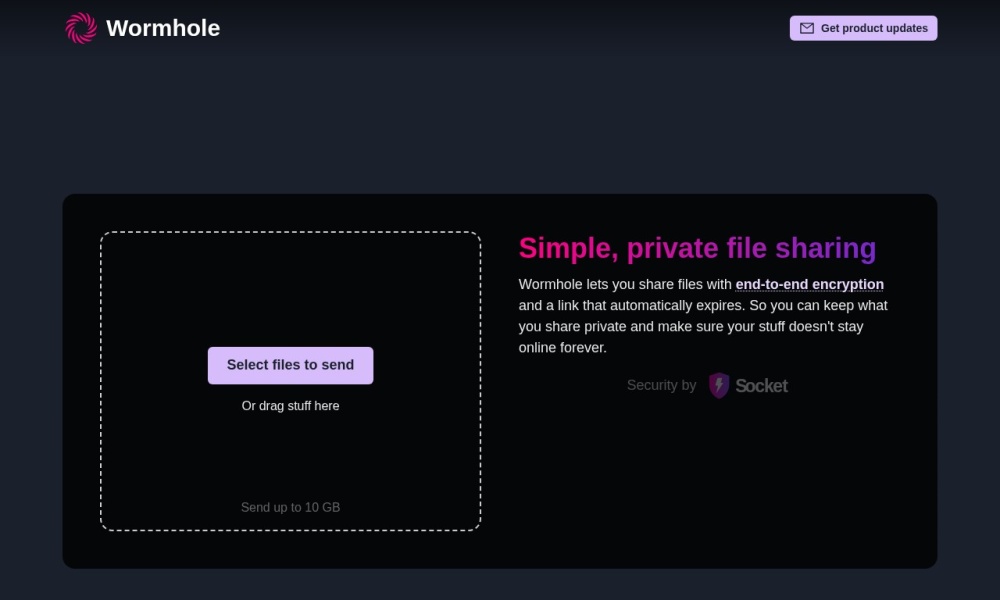1000x600 pixels.
Task: Click the Socket wordmark text
Action: pyautogui.click(x=761, y=385)
